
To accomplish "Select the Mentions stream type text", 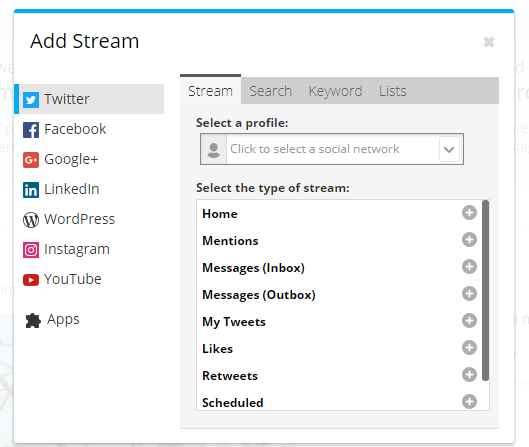I will (x=230, y=241).
